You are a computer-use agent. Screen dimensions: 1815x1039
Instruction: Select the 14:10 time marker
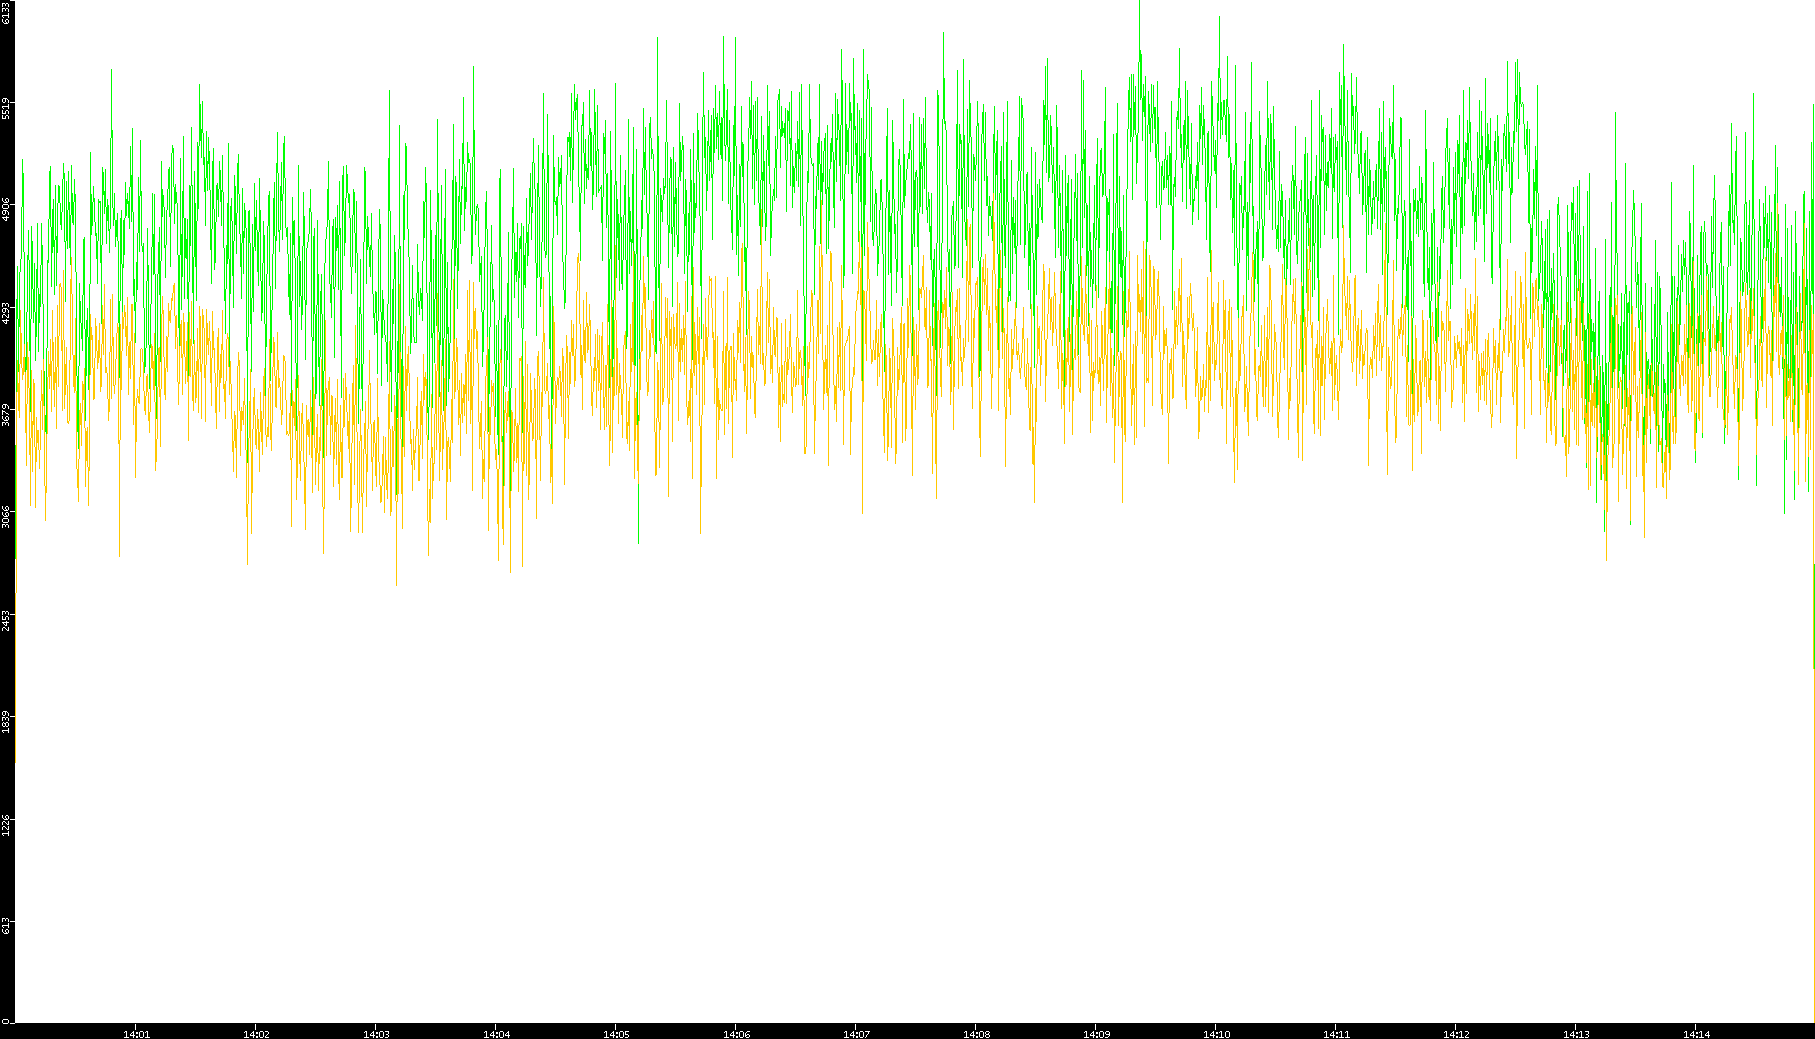click(x=1216, y=1033)
